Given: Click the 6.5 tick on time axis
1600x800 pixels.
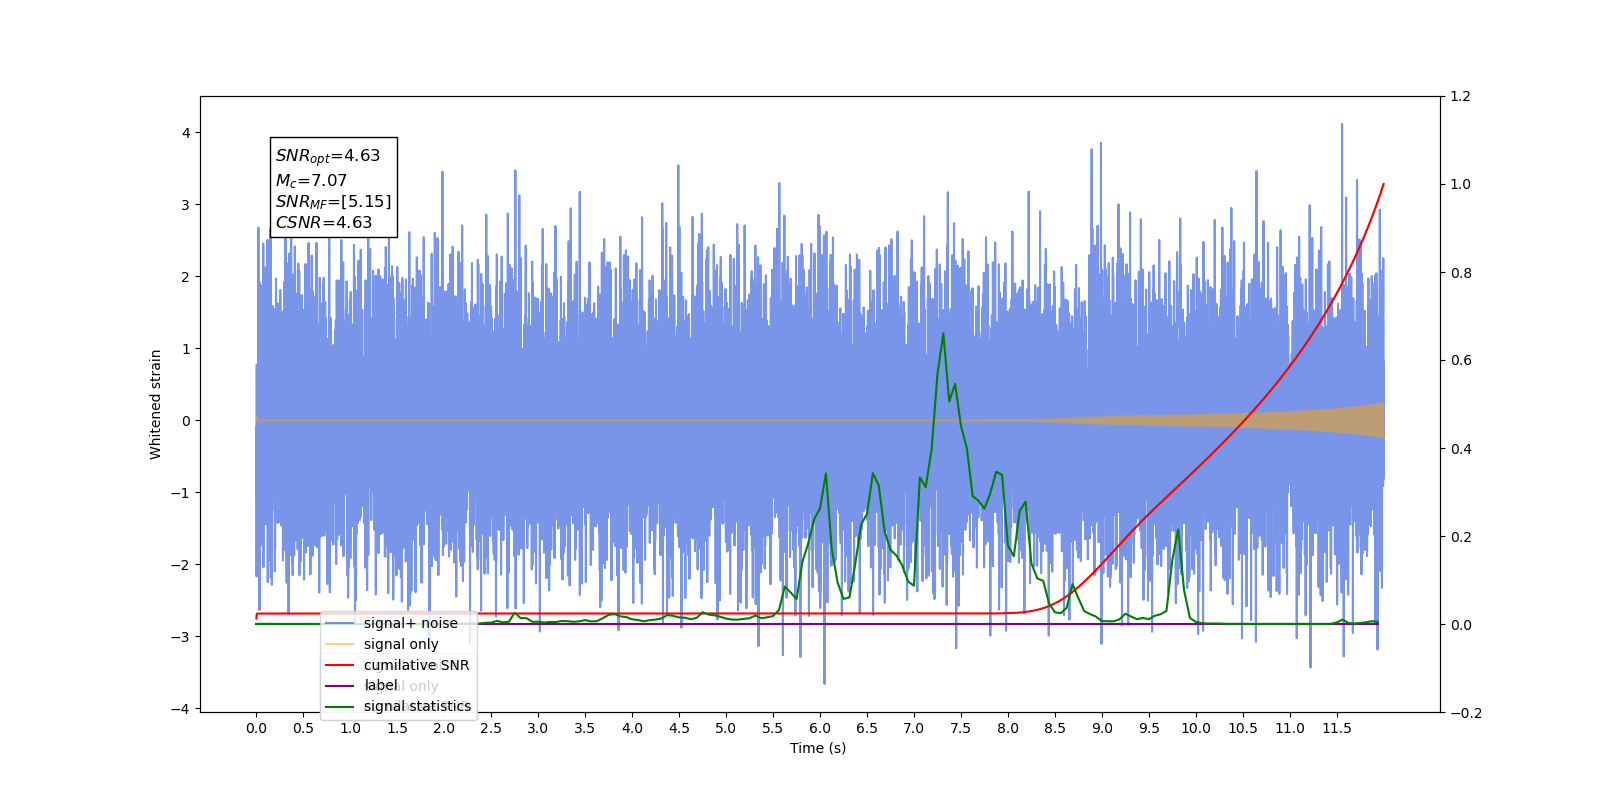Looking at the screenshot, I should pyautogui.click(x=867, y=728).
